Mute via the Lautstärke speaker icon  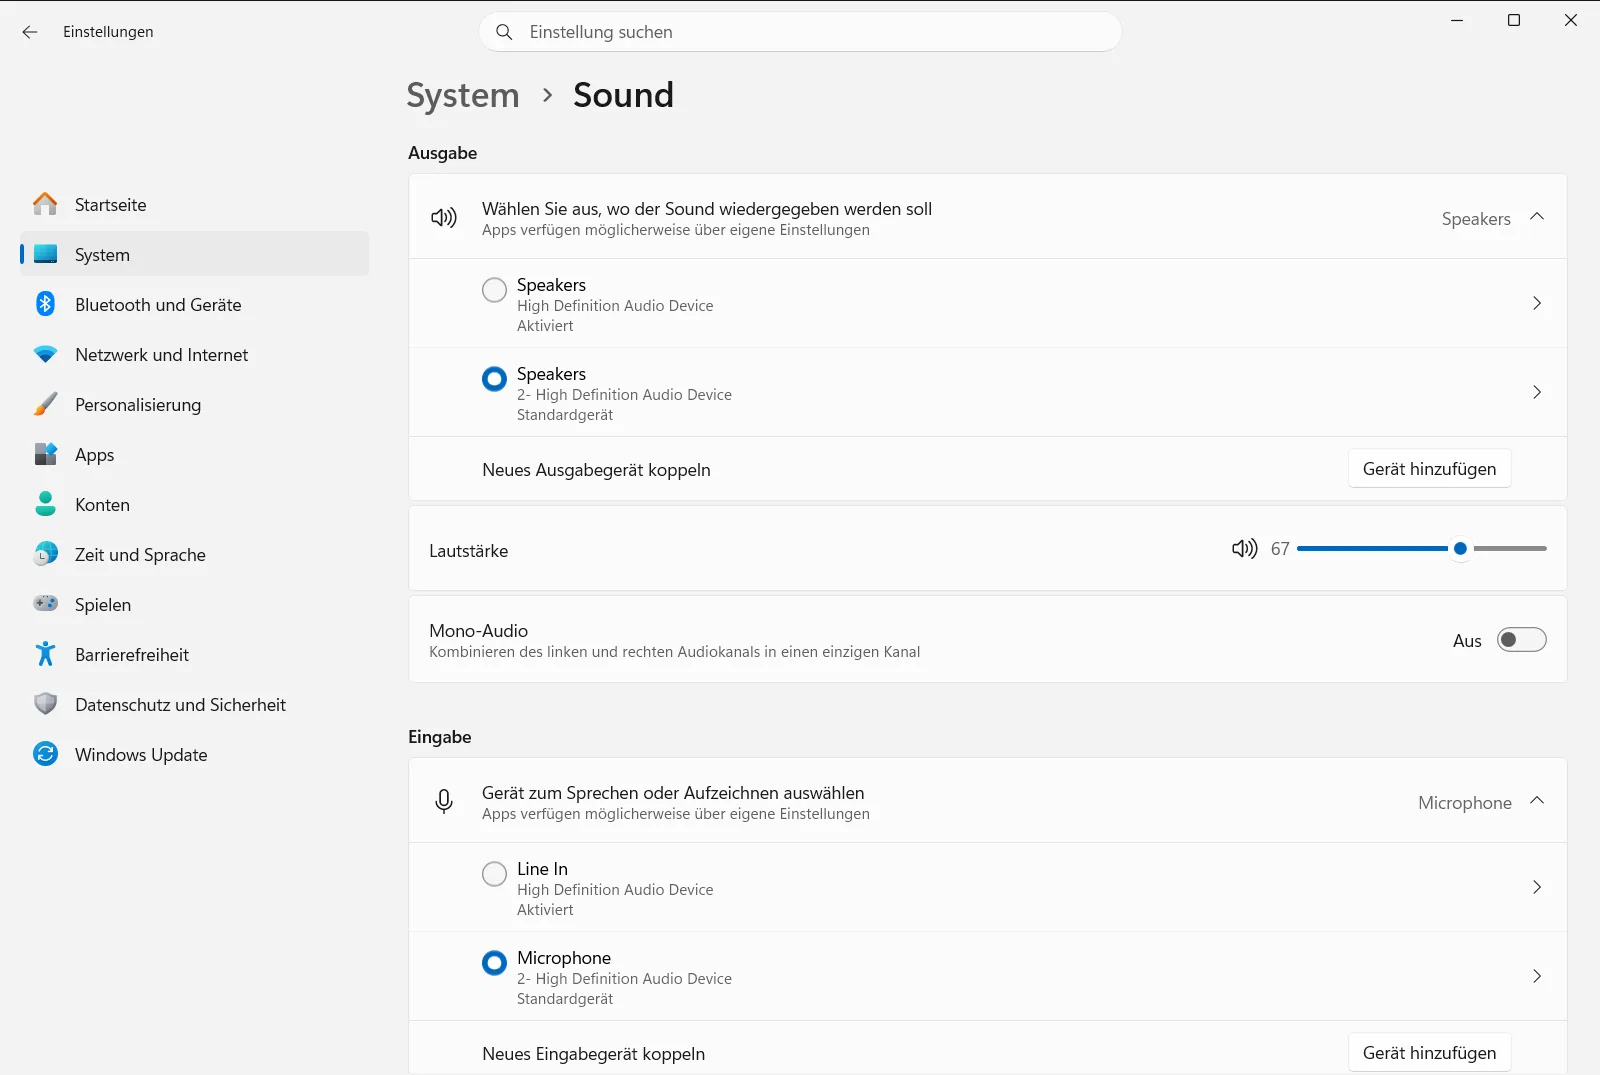coord(1244,549)
